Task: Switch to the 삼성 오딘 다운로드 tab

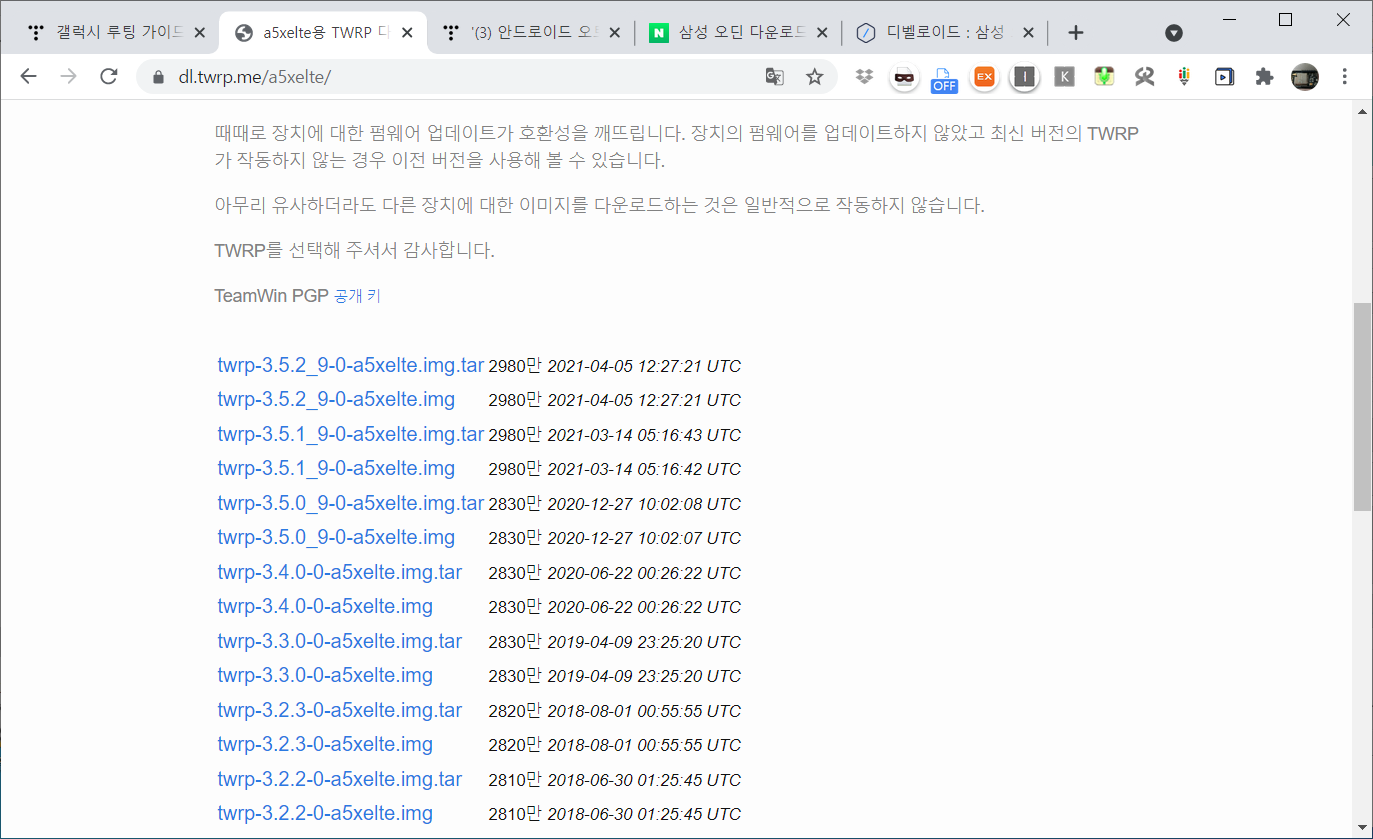Action: (x=738, y=33)
